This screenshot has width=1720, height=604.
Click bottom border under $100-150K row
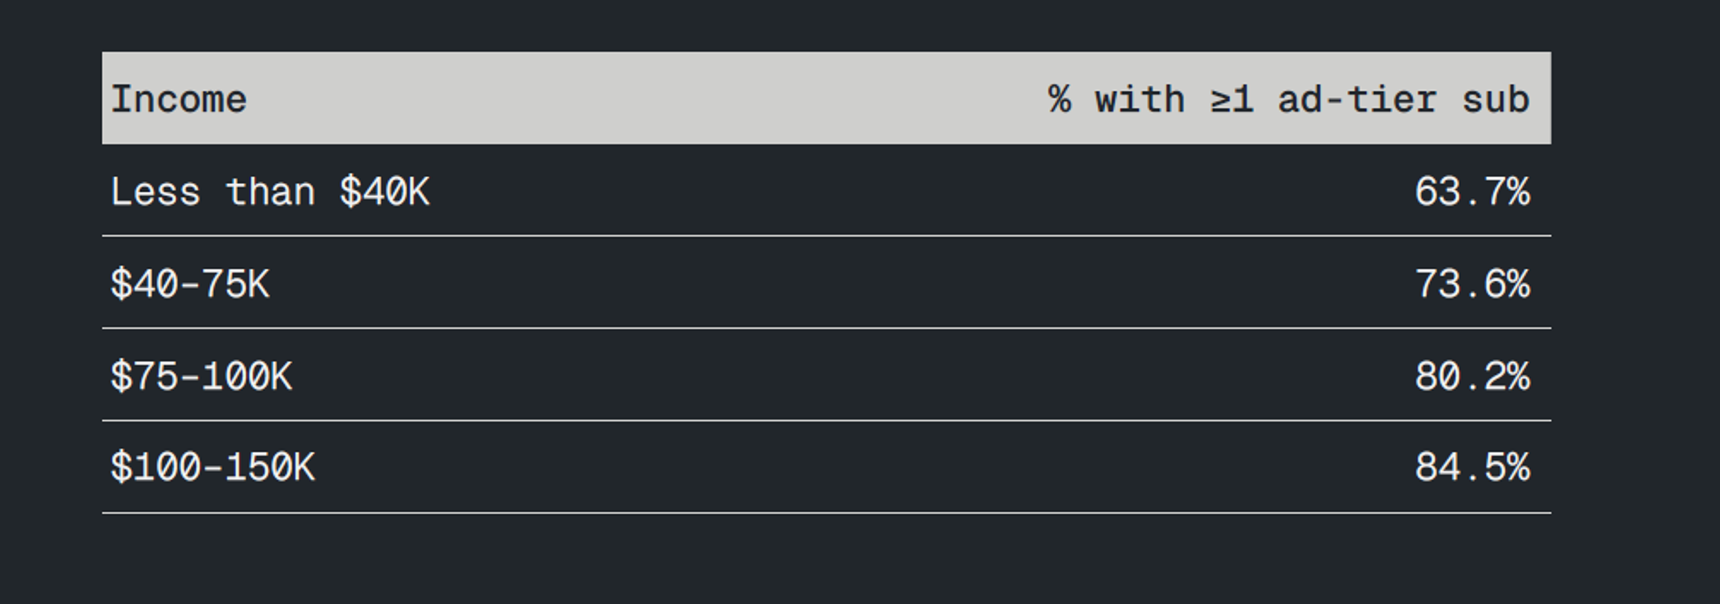tap(826, 513)
